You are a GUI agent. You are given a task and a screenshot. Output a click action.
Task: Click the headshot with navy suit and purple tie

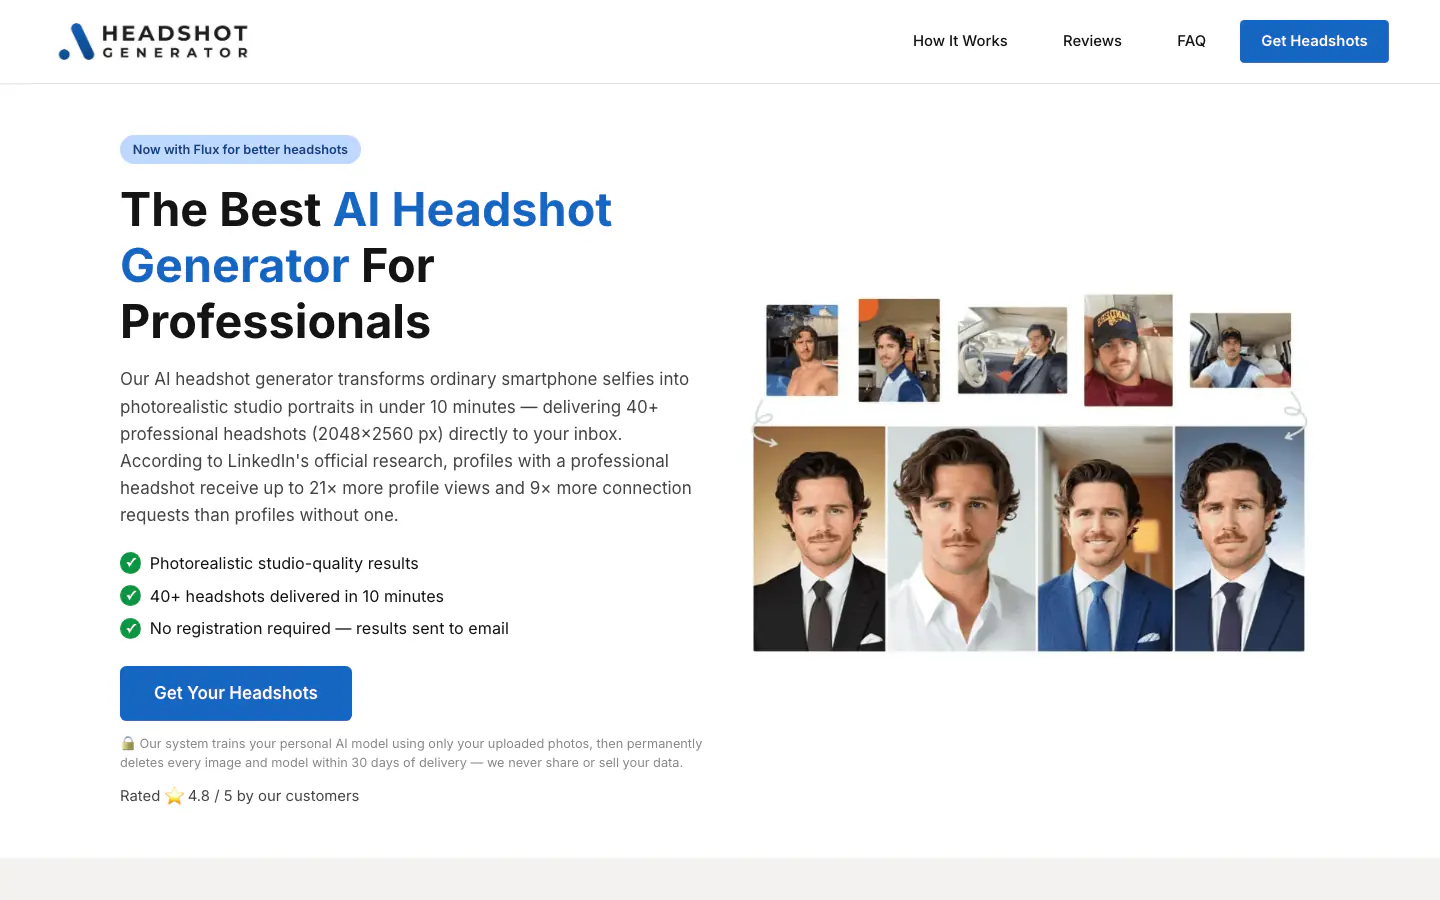pyautogui.click(x=1239, y=539)
